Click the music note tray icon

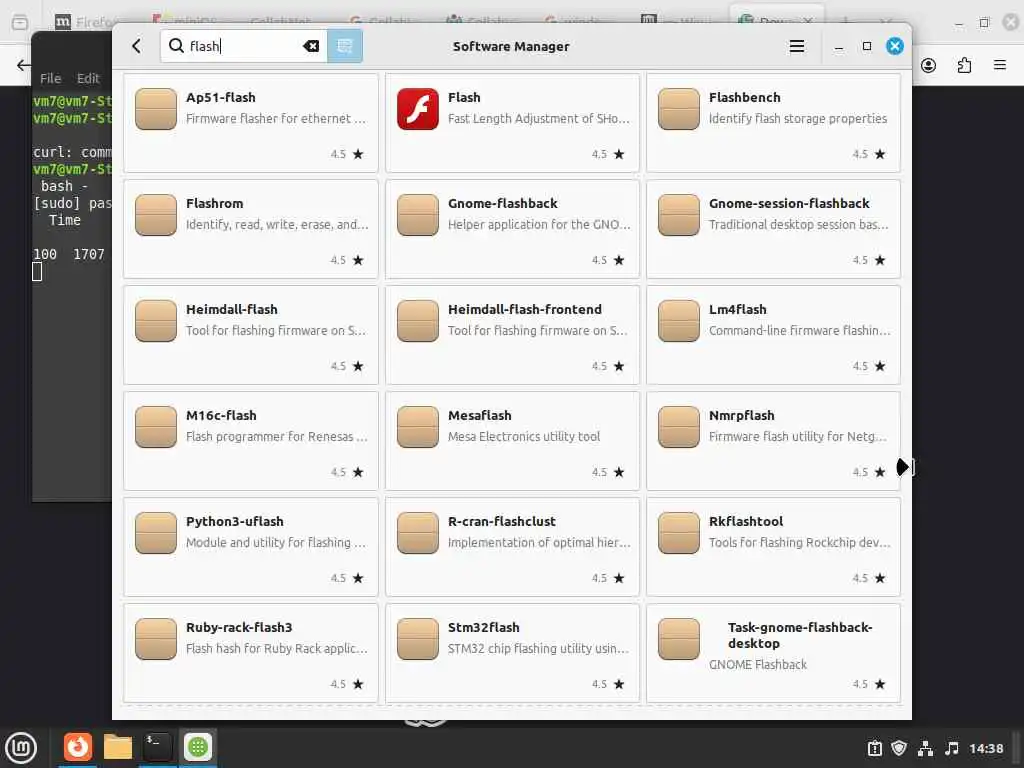pos(952,748)
